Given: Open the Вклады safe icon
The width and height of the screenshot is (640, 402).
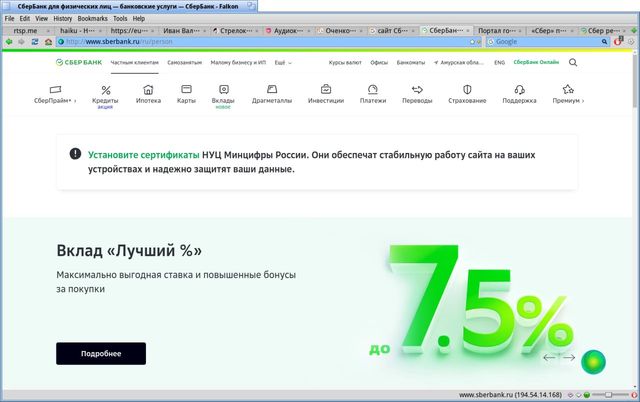Looking at the screenshot, I should pos(224,89).
